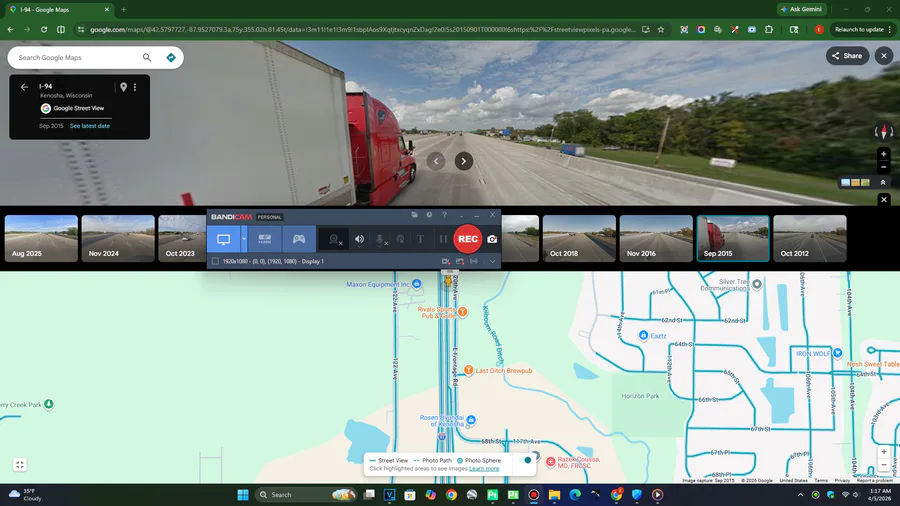
Task: Zoom in on Street View image
Action: coord(883,154)
